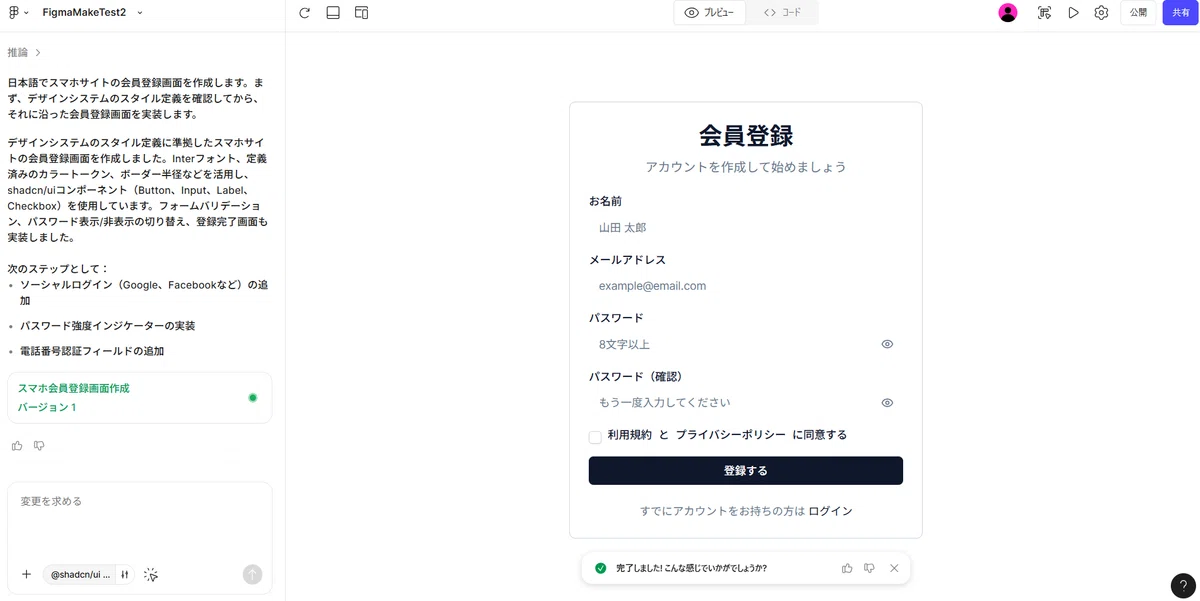Click the plus icon in chat input
This screenshot has height=601, width=1200.
[26, 574]
